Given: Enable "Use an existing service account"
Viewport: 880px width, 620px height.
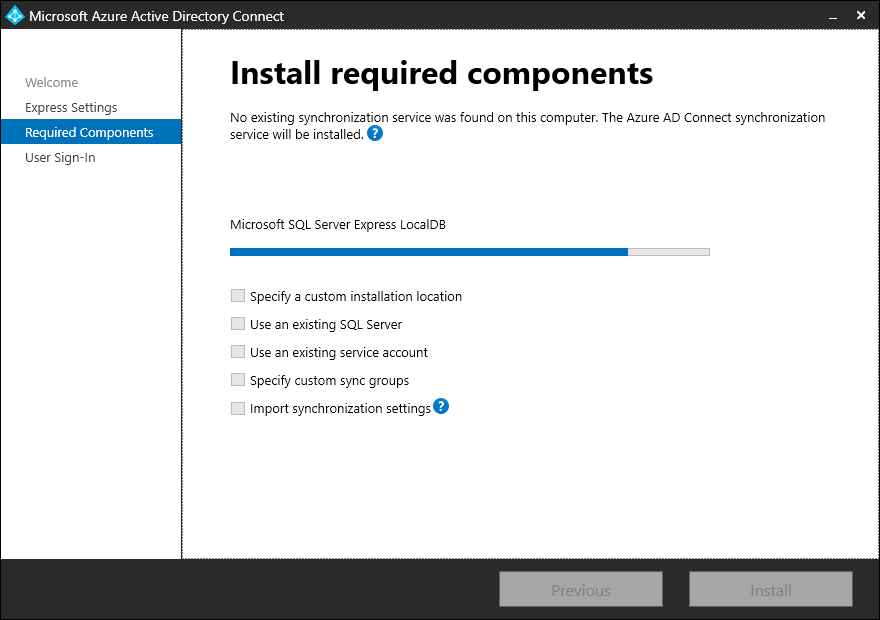Looking at the screenshot, I should coord(237,351).
